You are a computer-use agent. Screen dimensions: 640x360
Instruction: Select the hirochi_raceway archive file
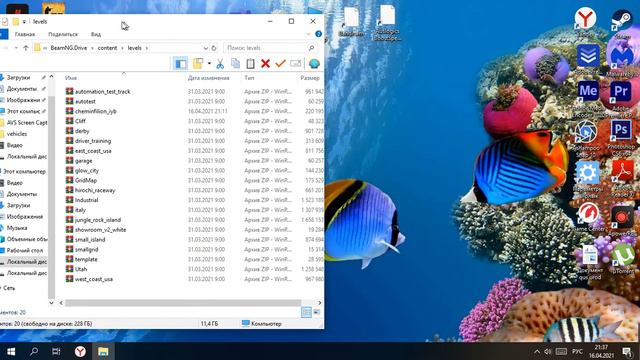click(x=95, y=190)
